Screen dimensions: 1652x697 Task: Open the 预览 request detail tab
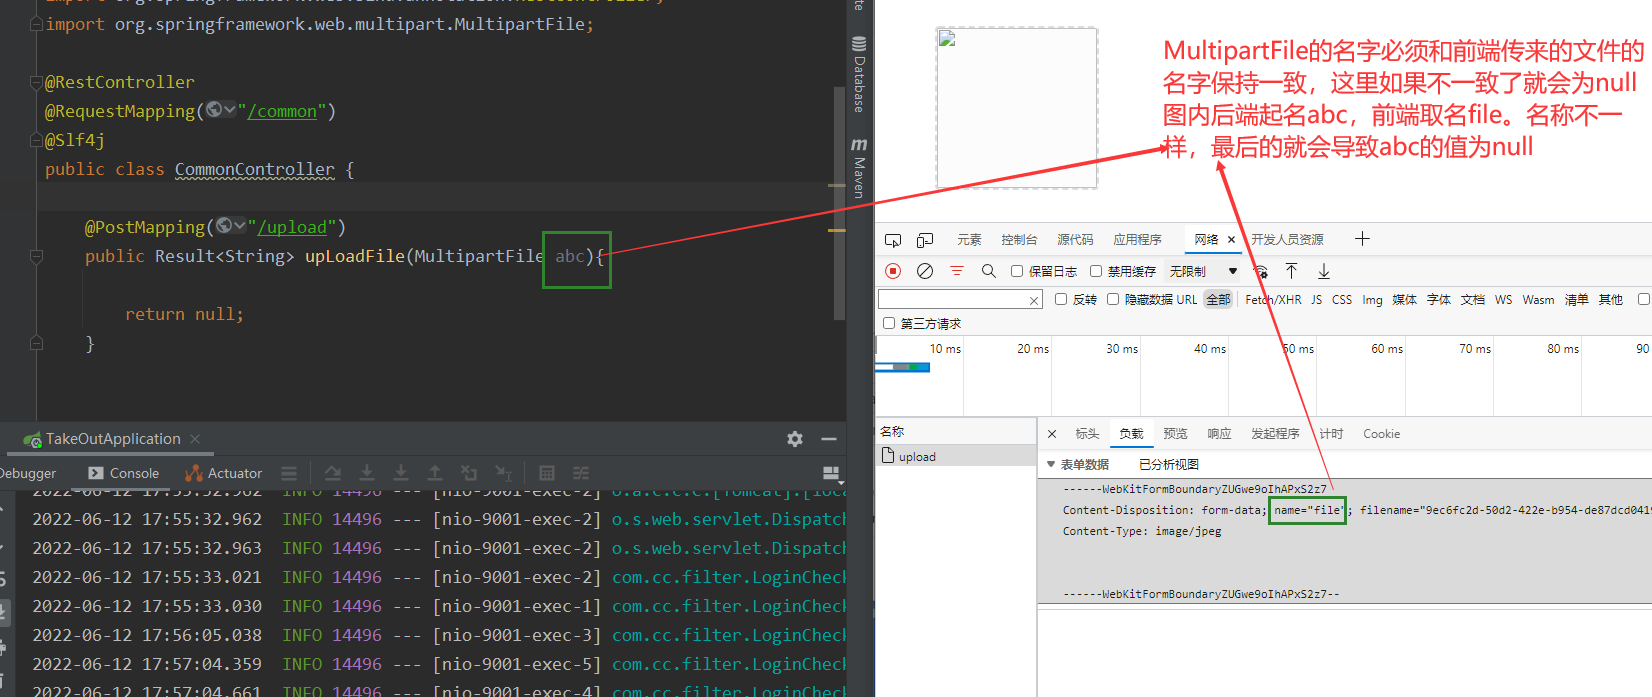pos(1175,434)
